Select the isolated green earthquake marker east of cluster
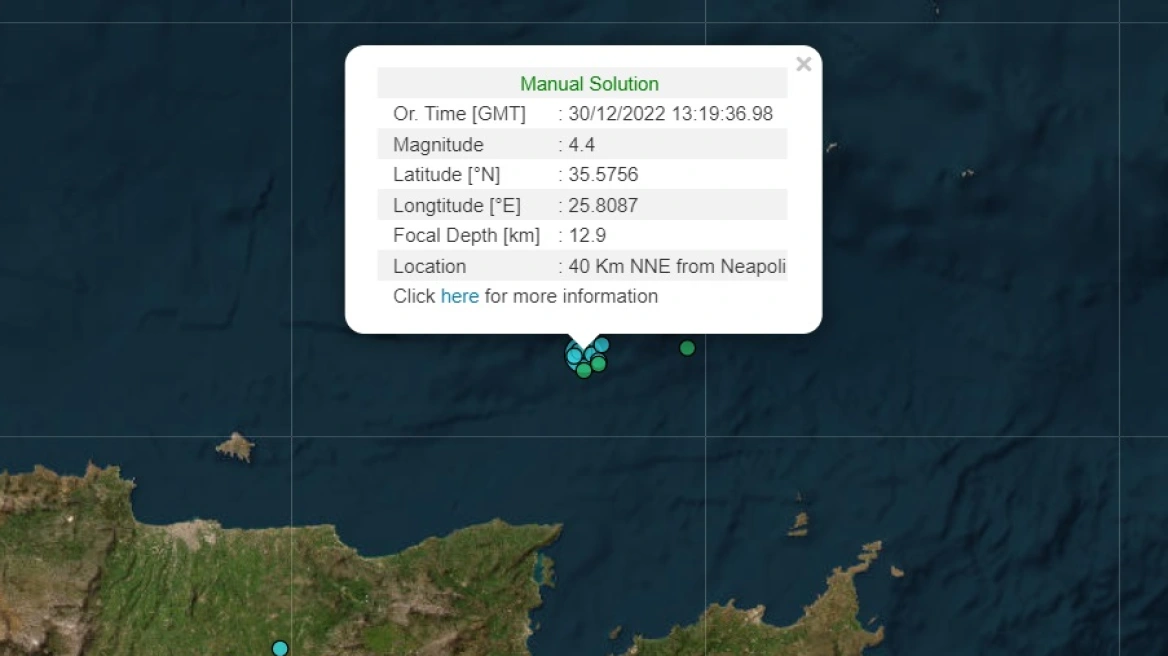Image resolution: width=1168 pixels, height=656 pixels. pyautogui.click(x=687, y=348)
